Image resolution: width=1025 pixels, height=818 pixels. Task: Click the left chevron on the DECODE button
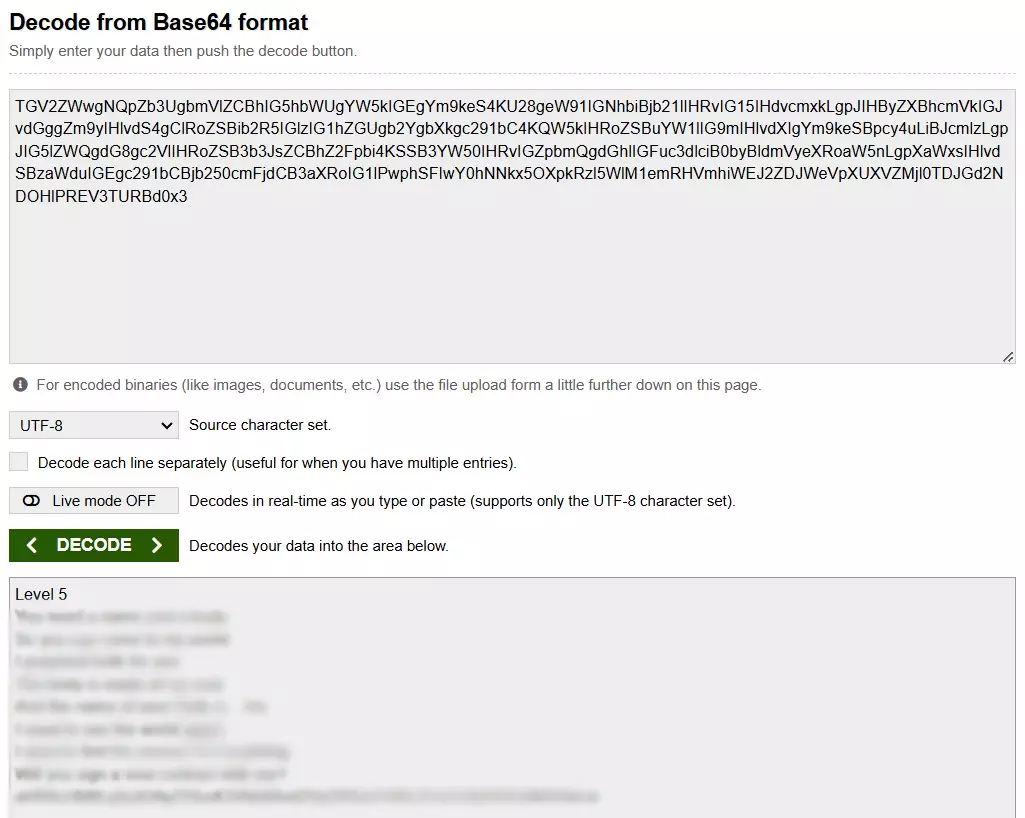point(32,545)
